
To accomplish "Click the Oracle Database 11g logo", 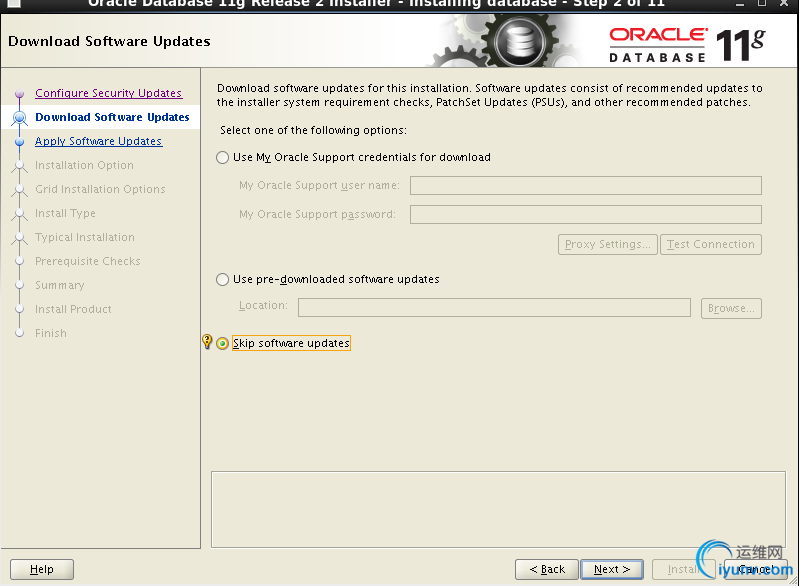I will coord(687,45).
